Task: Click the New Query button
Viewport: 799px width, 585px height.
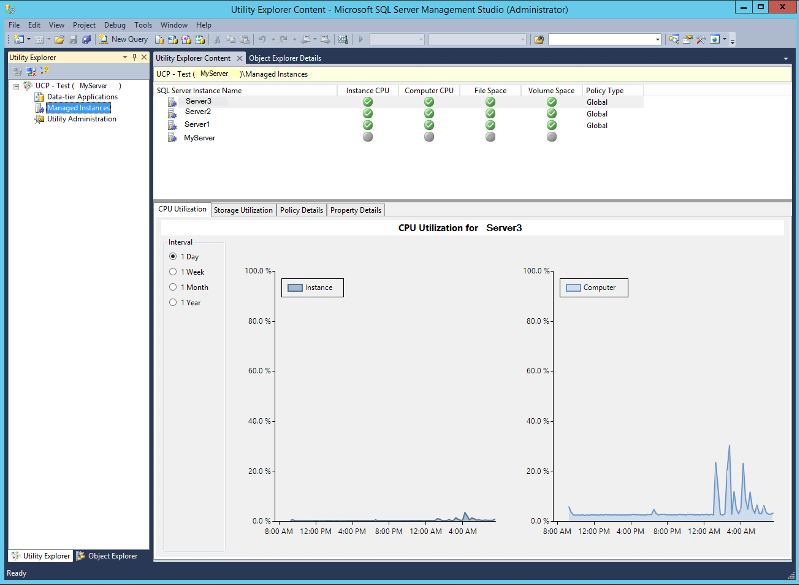Action: pos(123,39)
